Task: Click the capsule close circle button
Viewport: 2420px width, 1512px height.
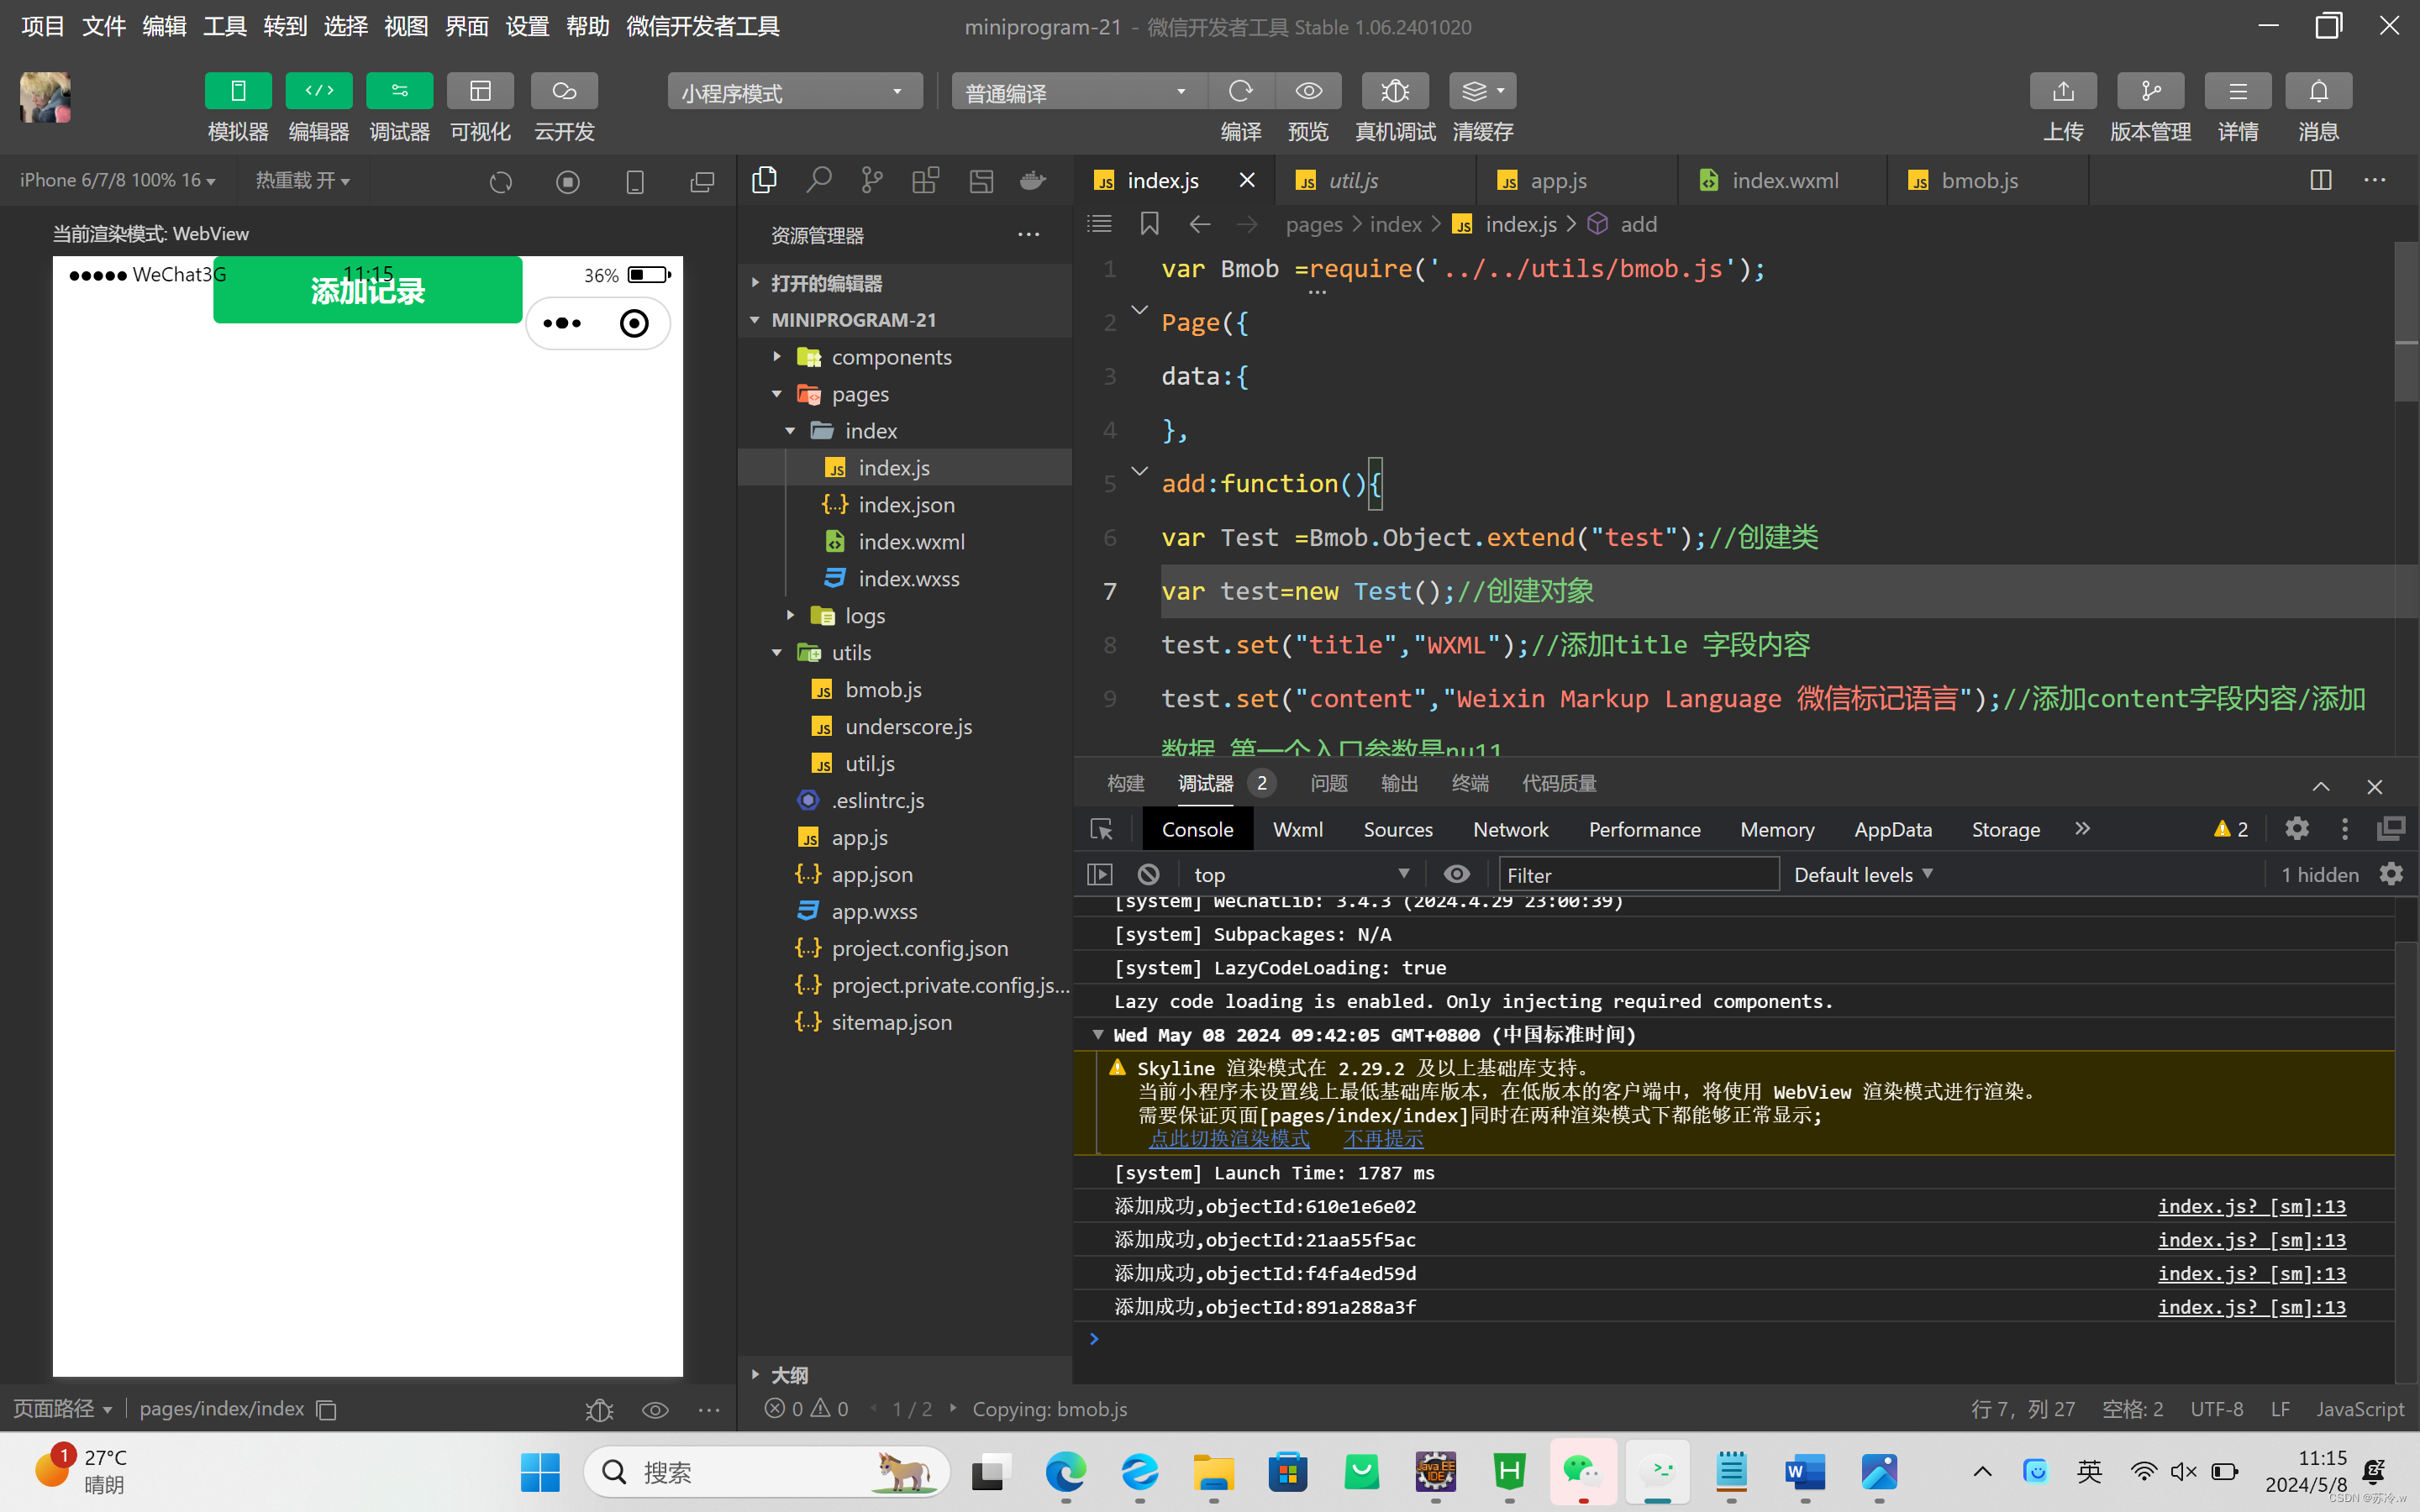Action: click(634, 323)
